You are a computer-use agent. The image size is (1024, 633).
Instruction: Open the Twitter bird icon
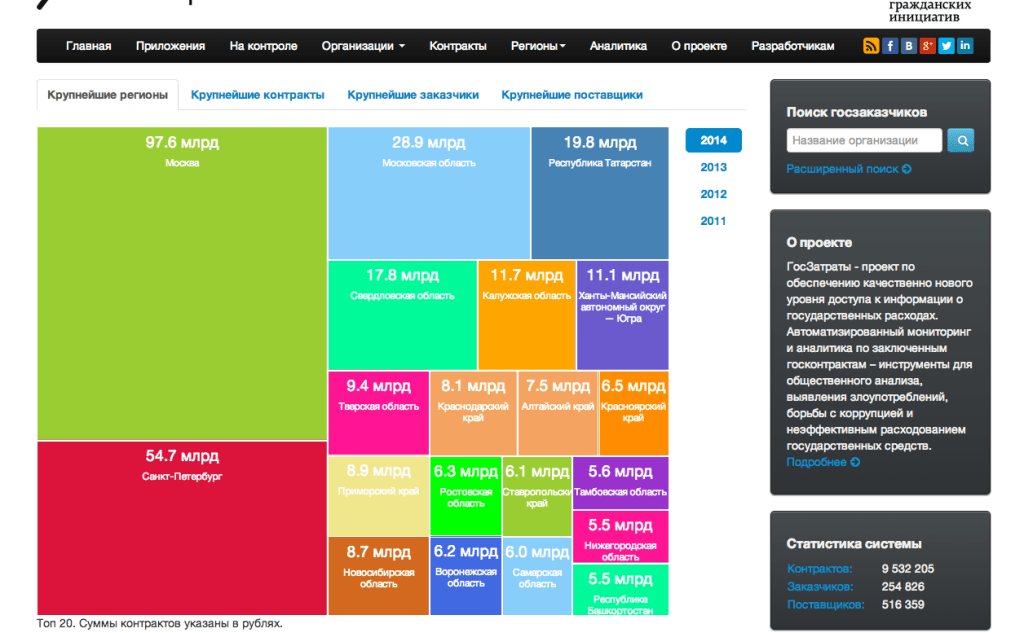pyautogui.click(x=946, y=46)
